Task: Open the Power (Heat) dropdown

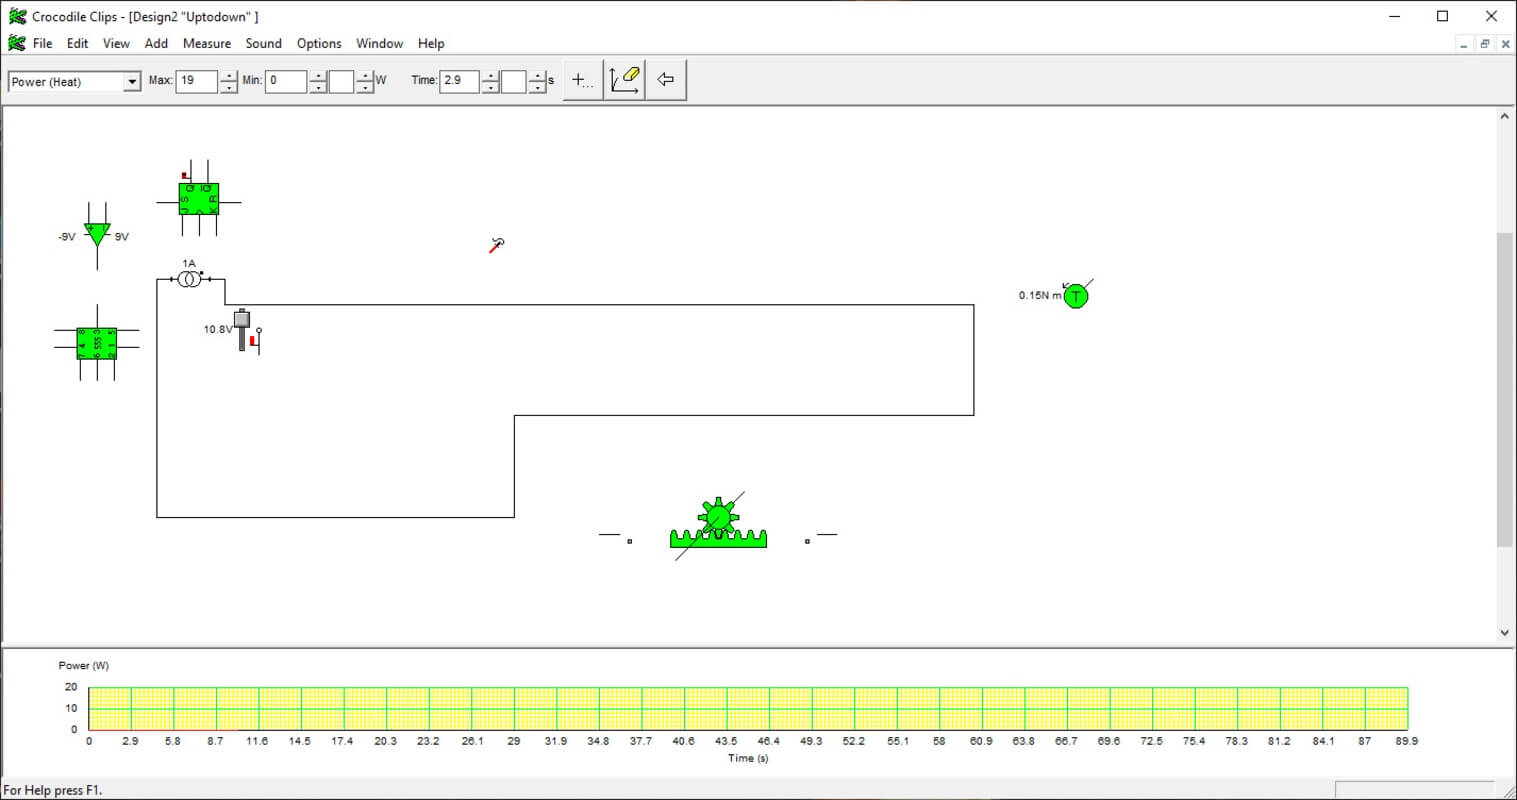Action: click(x=132, y=82)
